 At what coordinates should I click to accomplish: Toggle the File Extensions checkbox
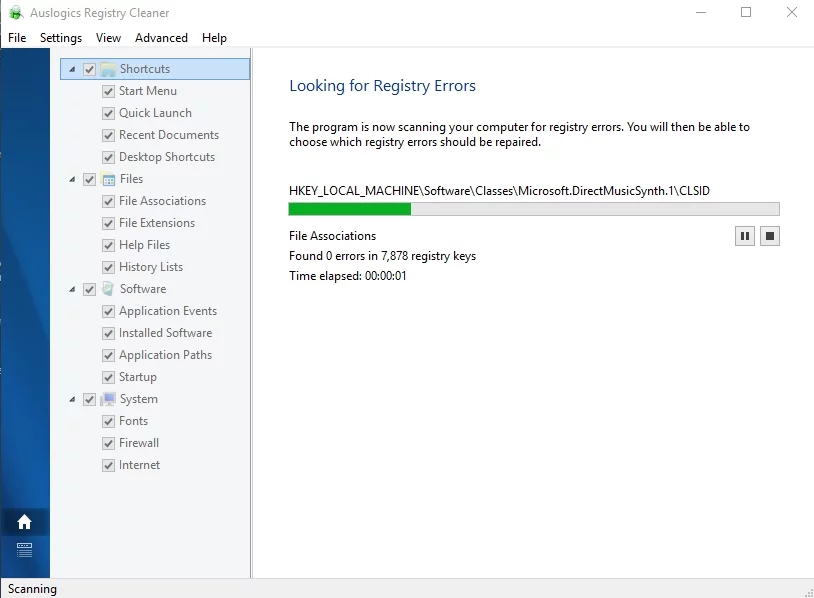[x=109, y=223]
